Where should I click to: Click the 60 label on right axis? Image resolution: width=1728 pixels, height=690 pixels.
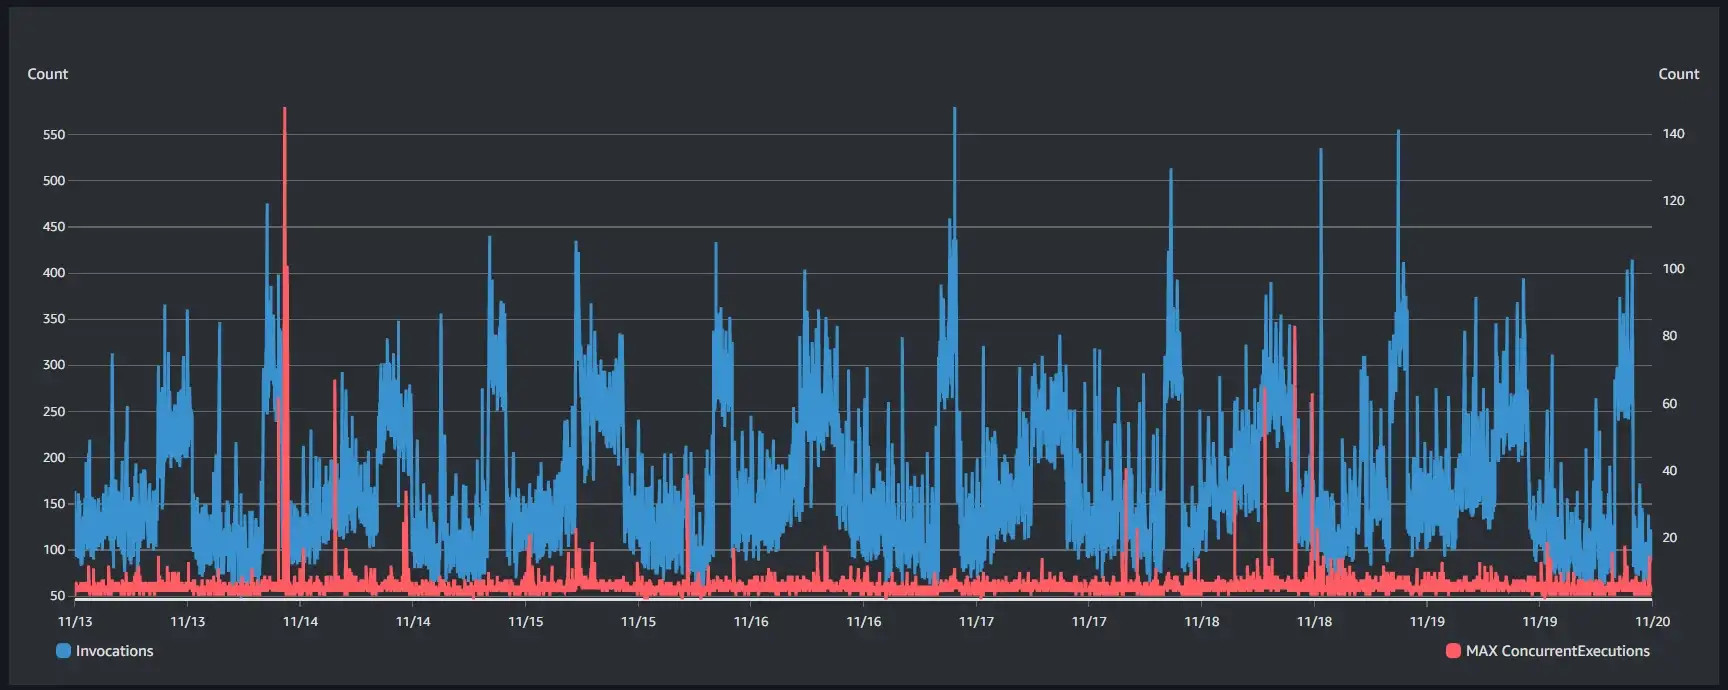point(1669,404)
